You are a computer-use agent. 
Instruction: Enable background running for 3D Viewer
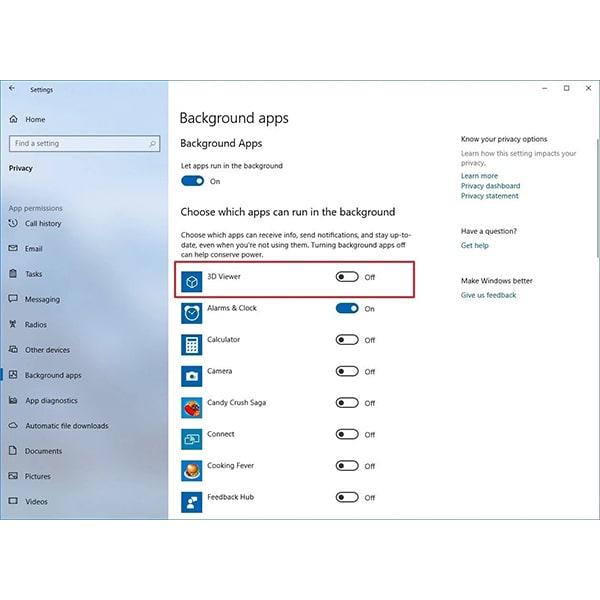(x=347, y=277)
